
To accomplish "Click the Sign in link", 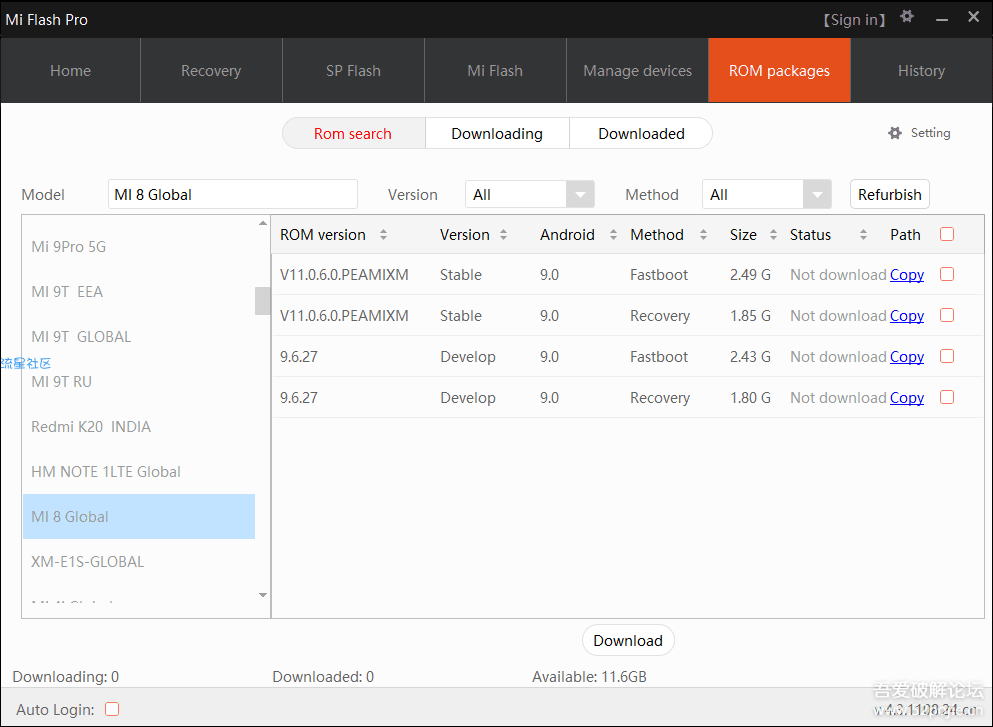I will 854,20.
